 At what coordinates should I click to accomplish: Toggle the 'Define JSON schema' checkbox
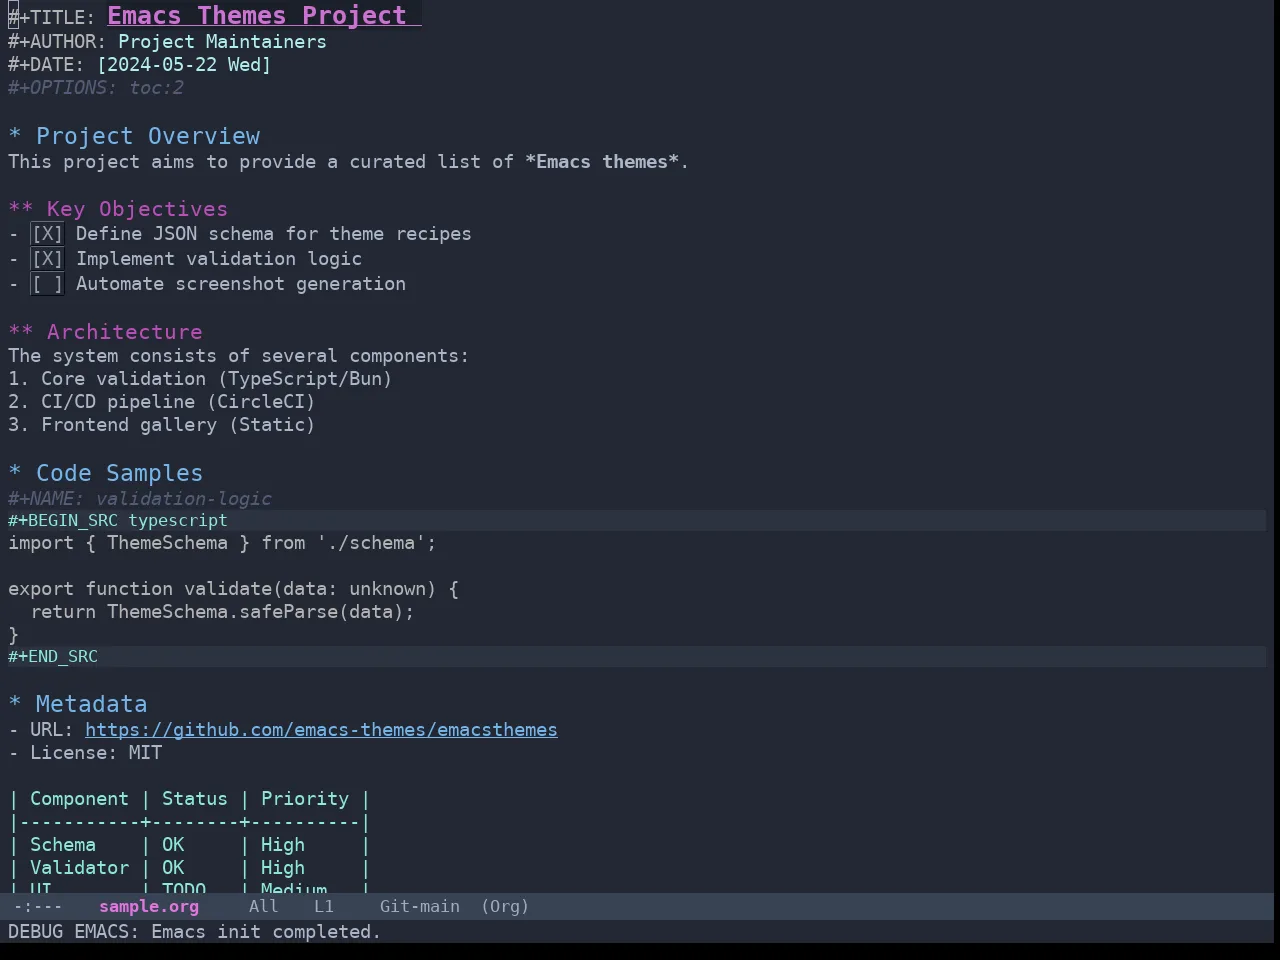tap(47, 234)
